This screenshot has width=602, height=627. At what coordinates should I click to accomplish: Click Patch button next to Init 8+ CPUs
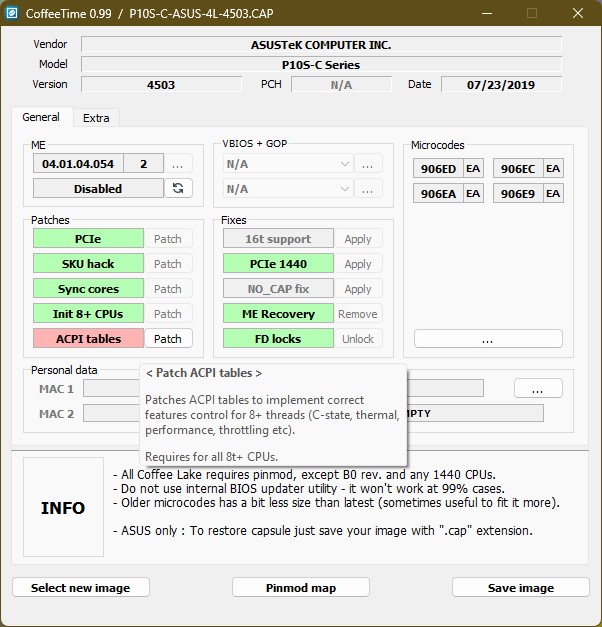(168, 314)
